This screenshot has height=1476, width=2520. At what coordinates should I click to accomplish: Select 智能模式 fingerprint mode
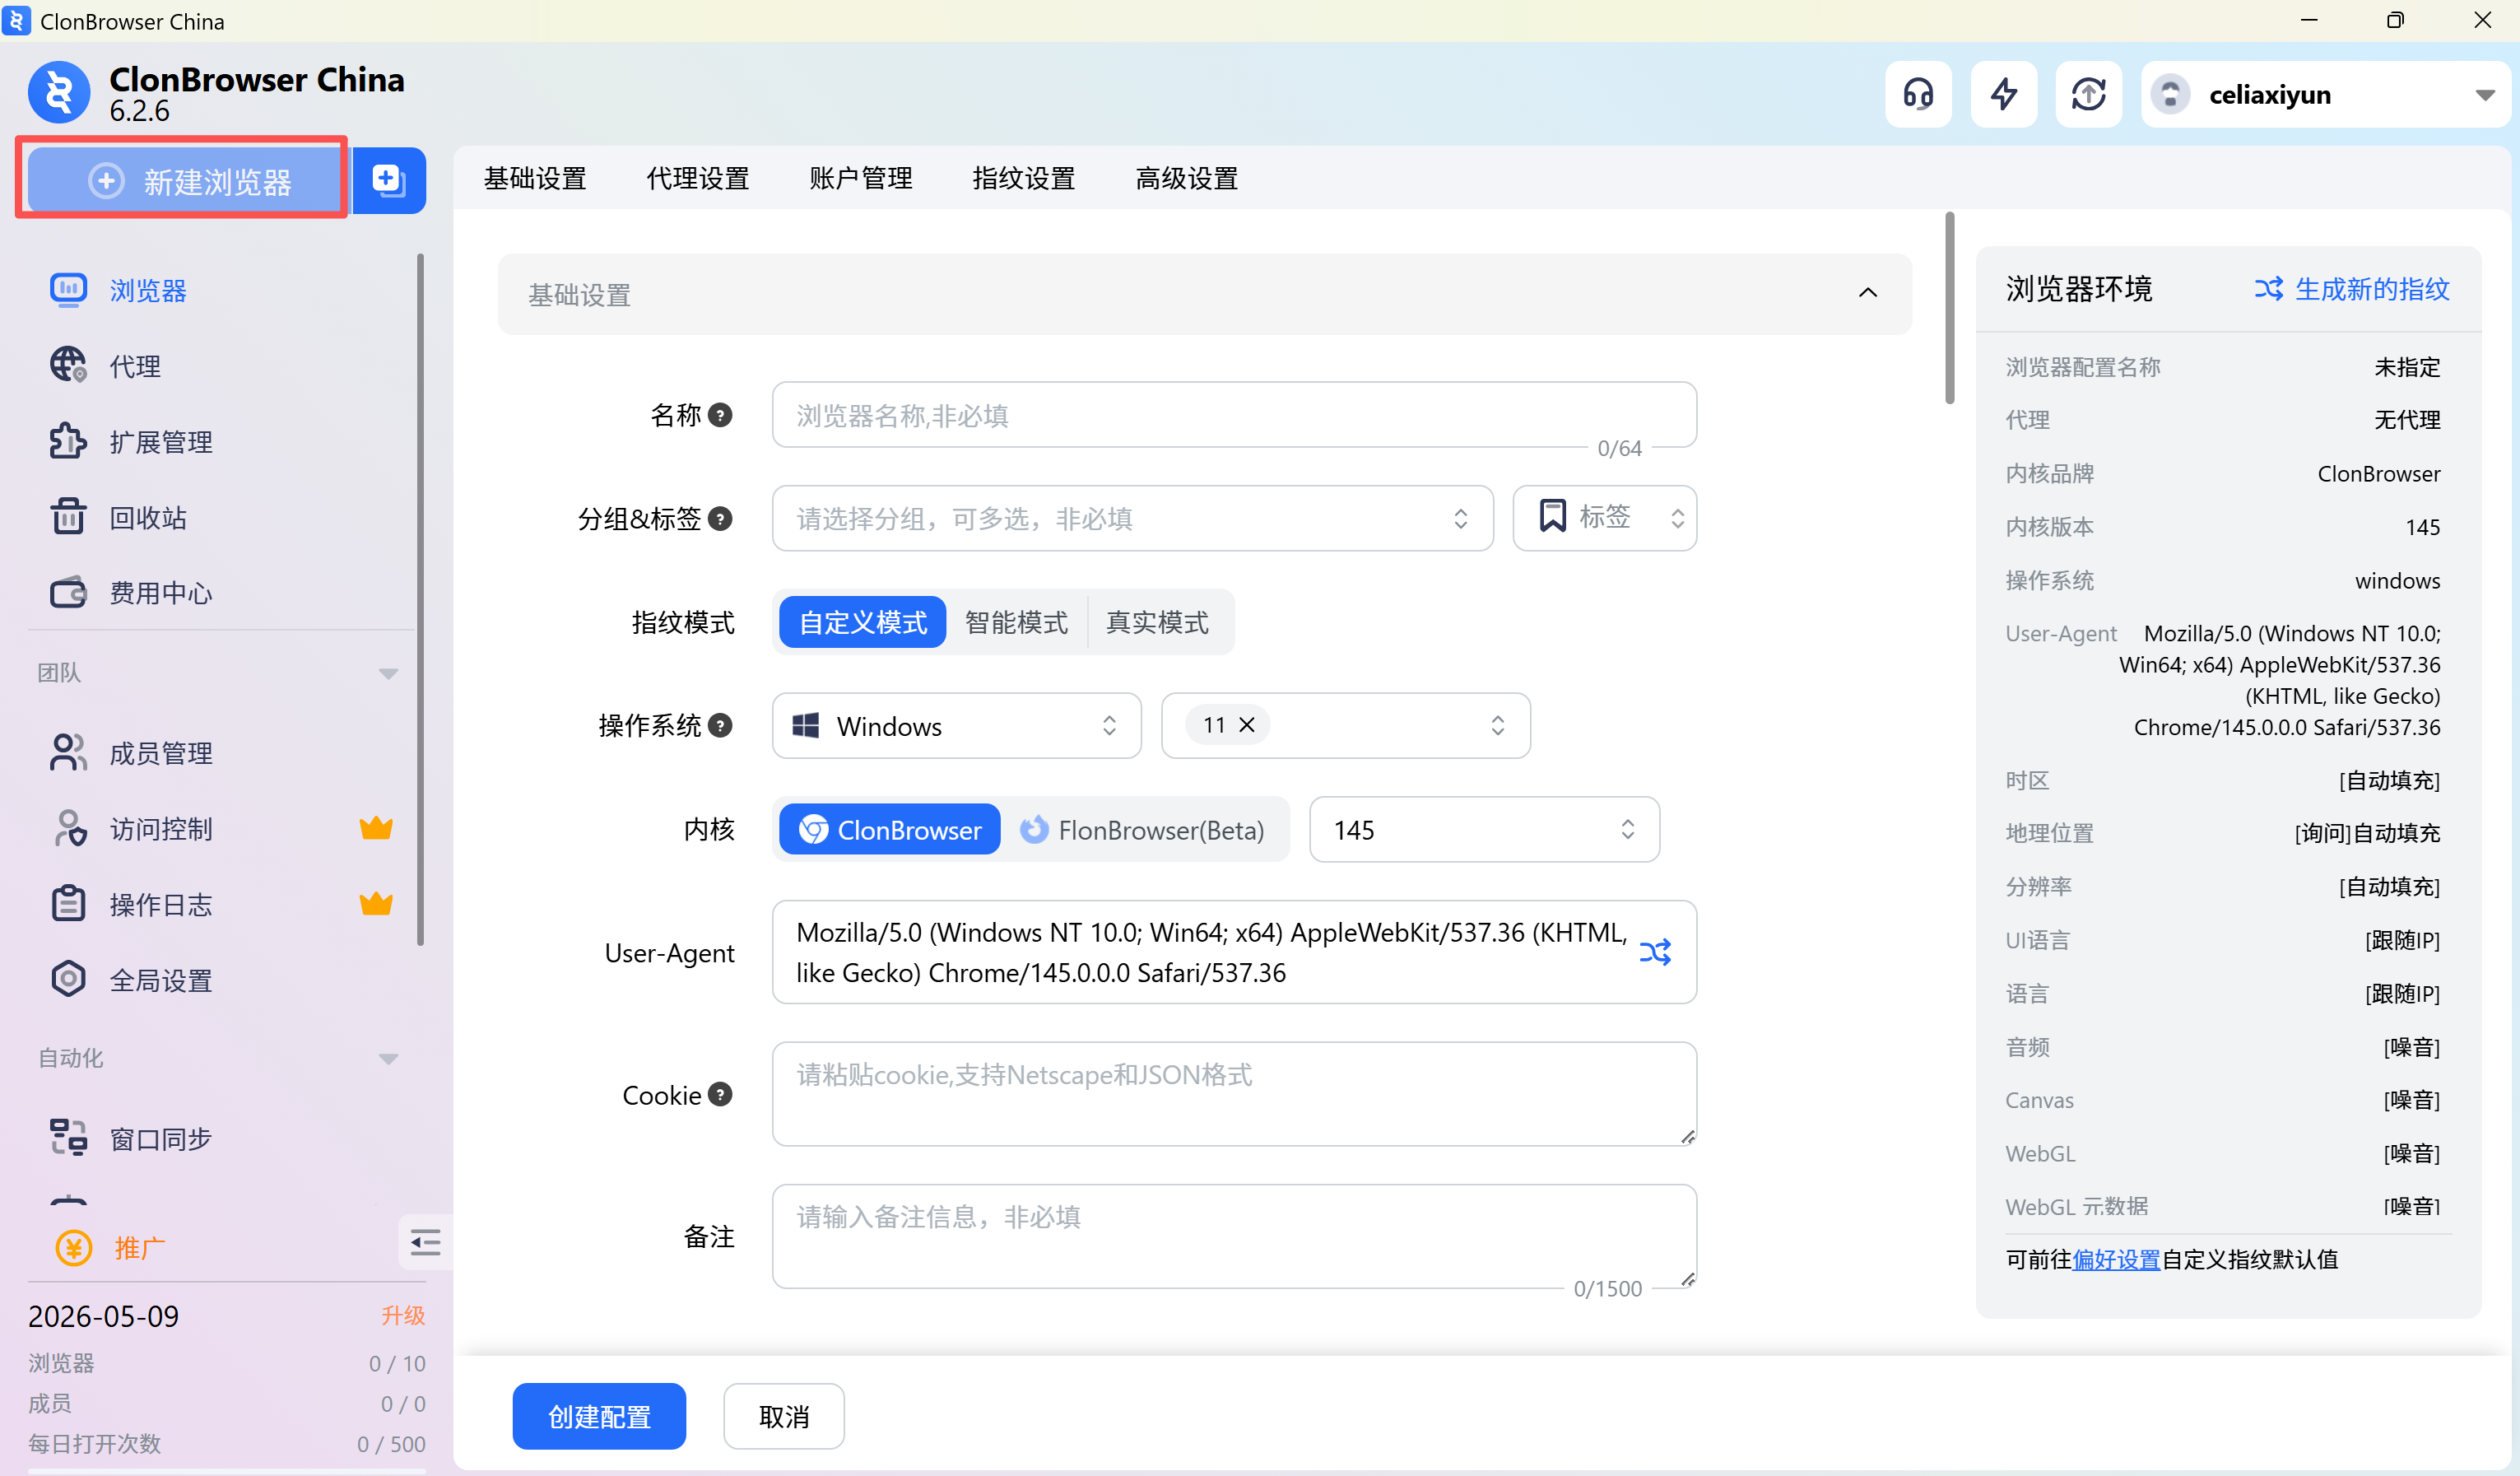click(x=1016, y=622)
